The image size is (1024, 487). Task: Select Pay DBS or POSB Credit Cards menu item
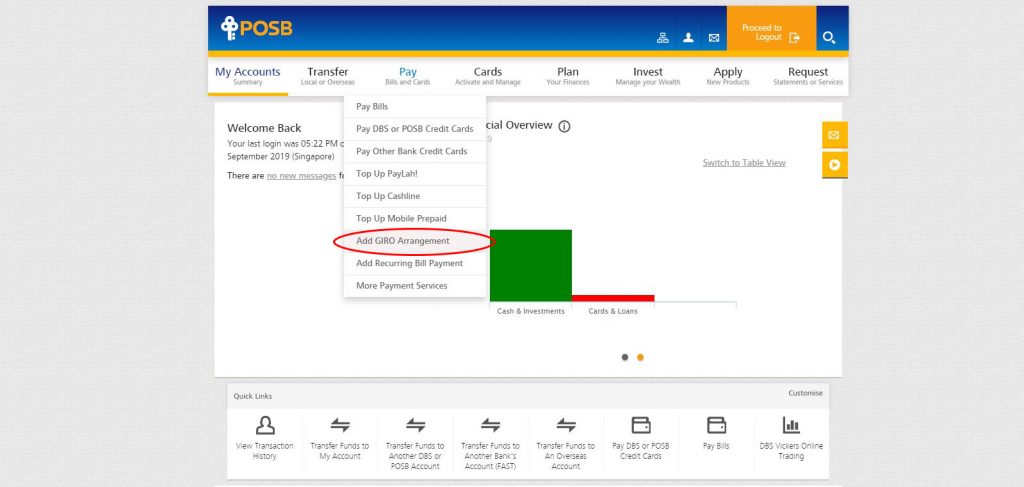415,129
